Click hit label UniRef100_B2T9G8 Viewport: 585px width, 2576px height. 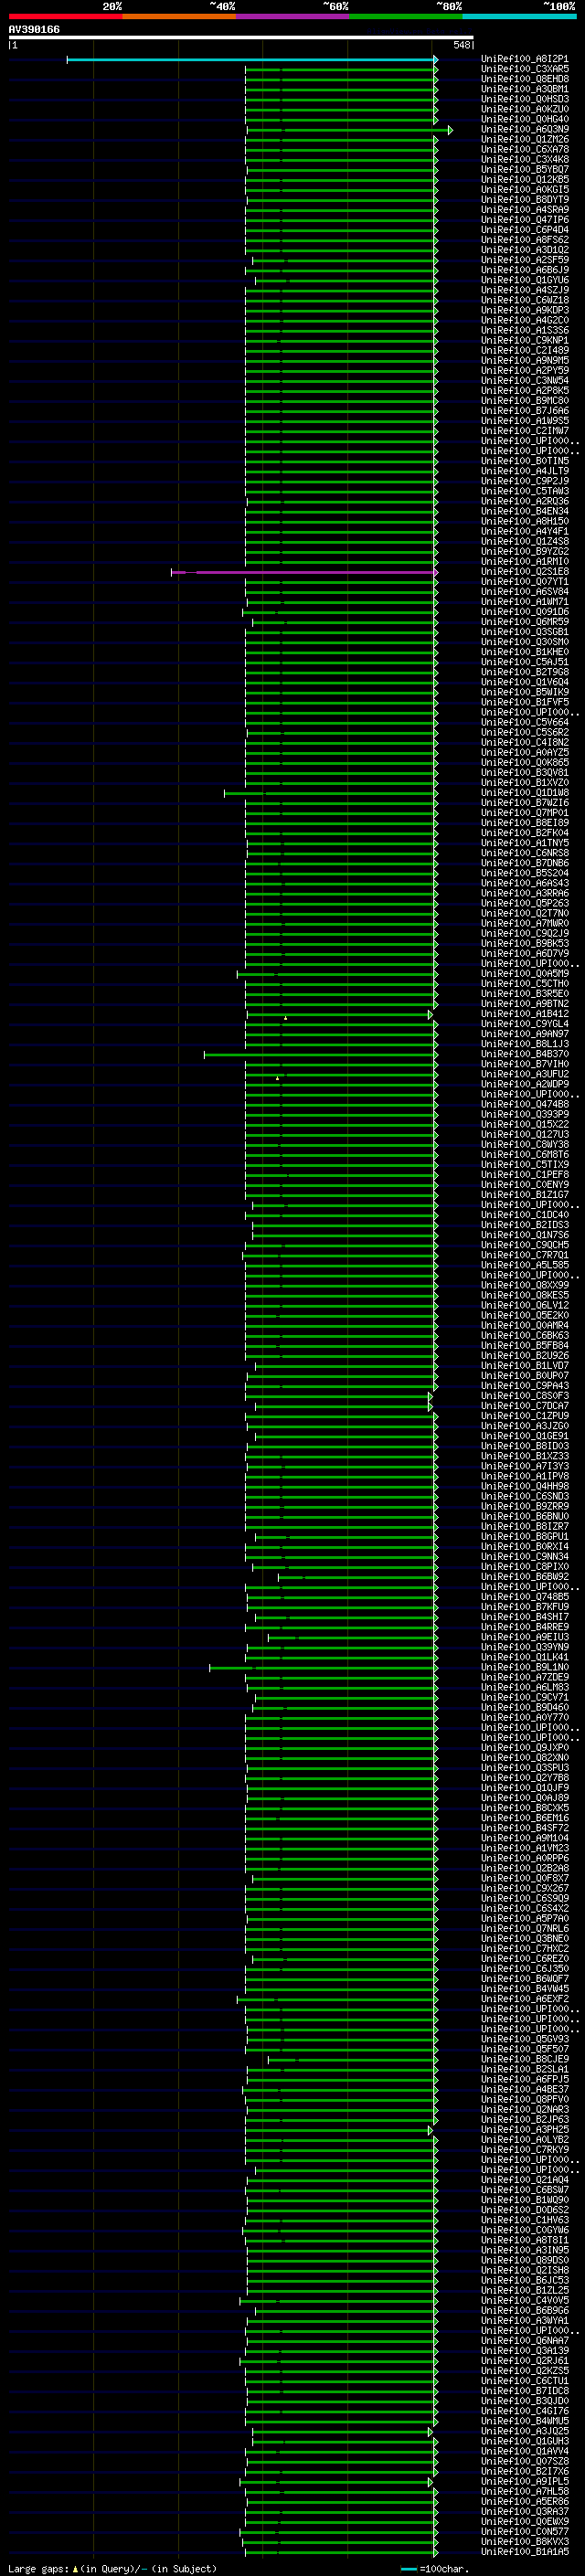click(524, 672)
